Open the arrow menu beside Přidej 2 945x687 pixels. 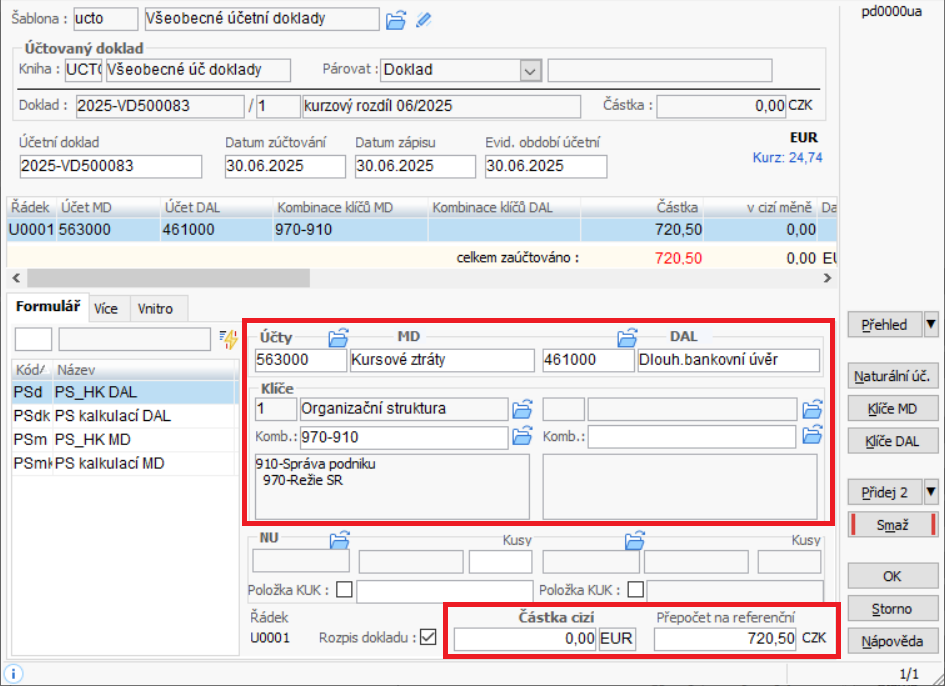pyautogui.click(x=931, y=492)
